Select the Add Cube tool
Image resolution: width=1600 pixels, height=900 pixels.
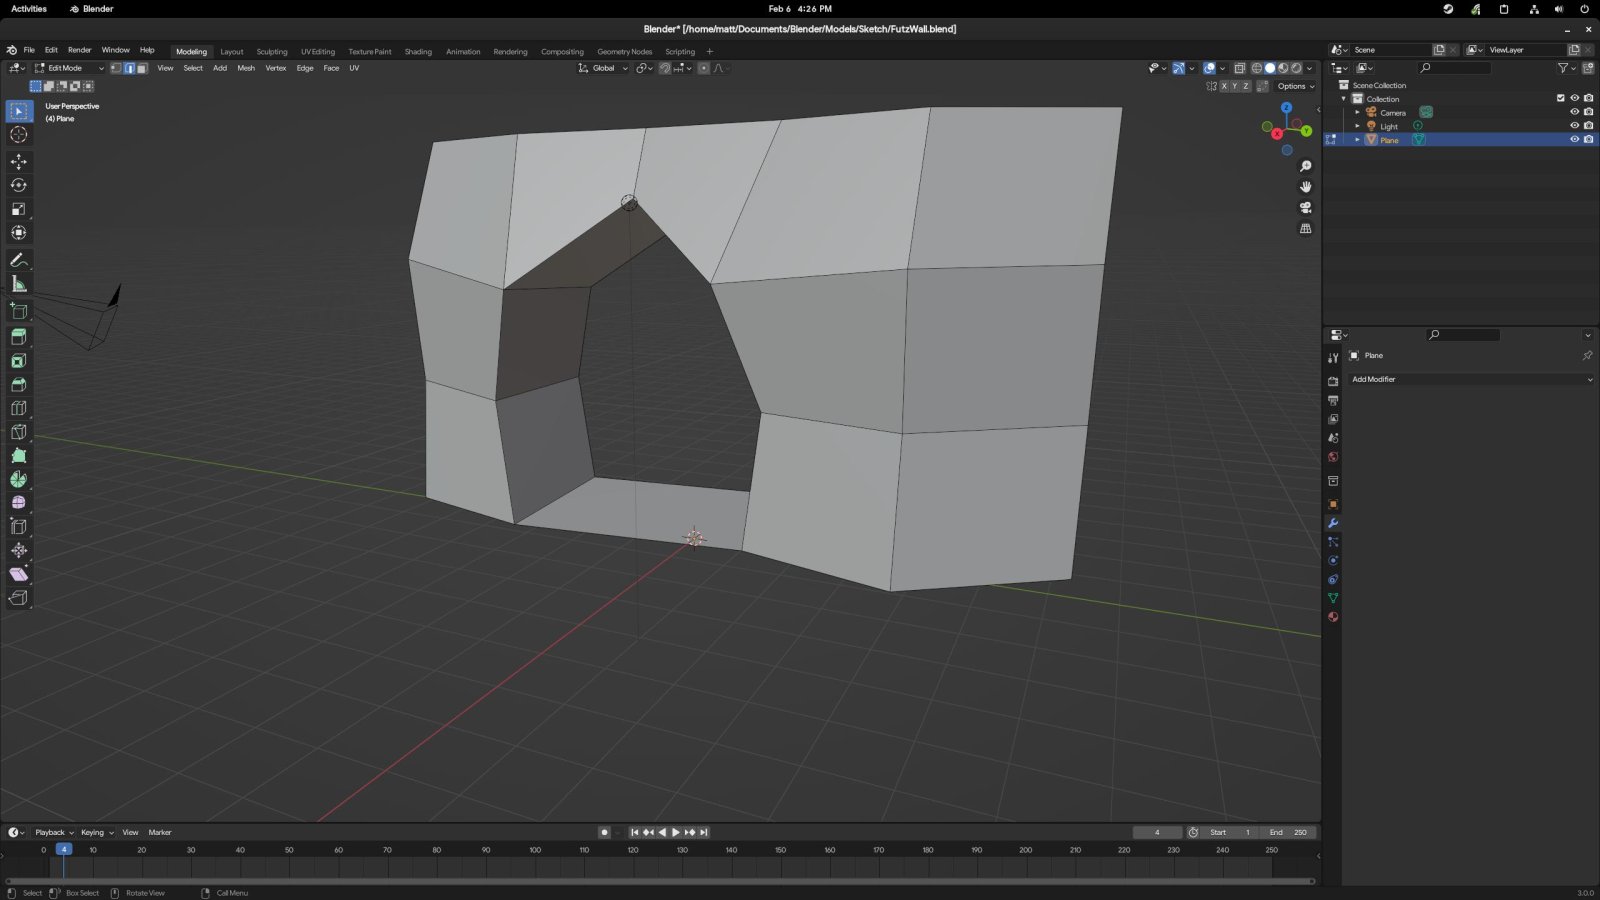click(18, 311)
